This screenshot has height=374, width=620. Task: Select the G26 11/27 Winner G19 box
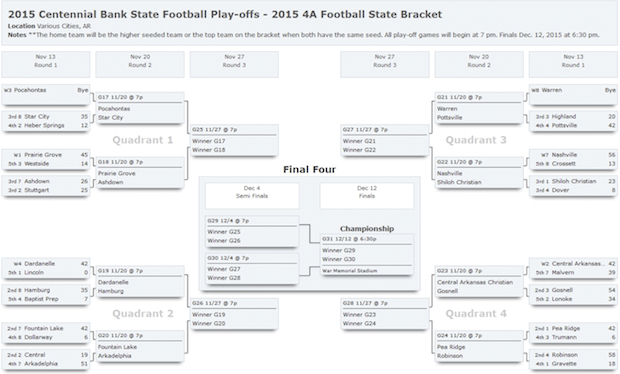[x=234, y=314]
